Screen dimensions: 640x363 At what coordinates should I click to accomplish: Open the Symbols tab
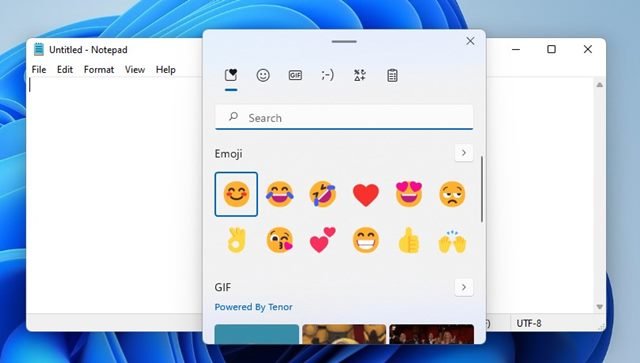tap(360, 75)
